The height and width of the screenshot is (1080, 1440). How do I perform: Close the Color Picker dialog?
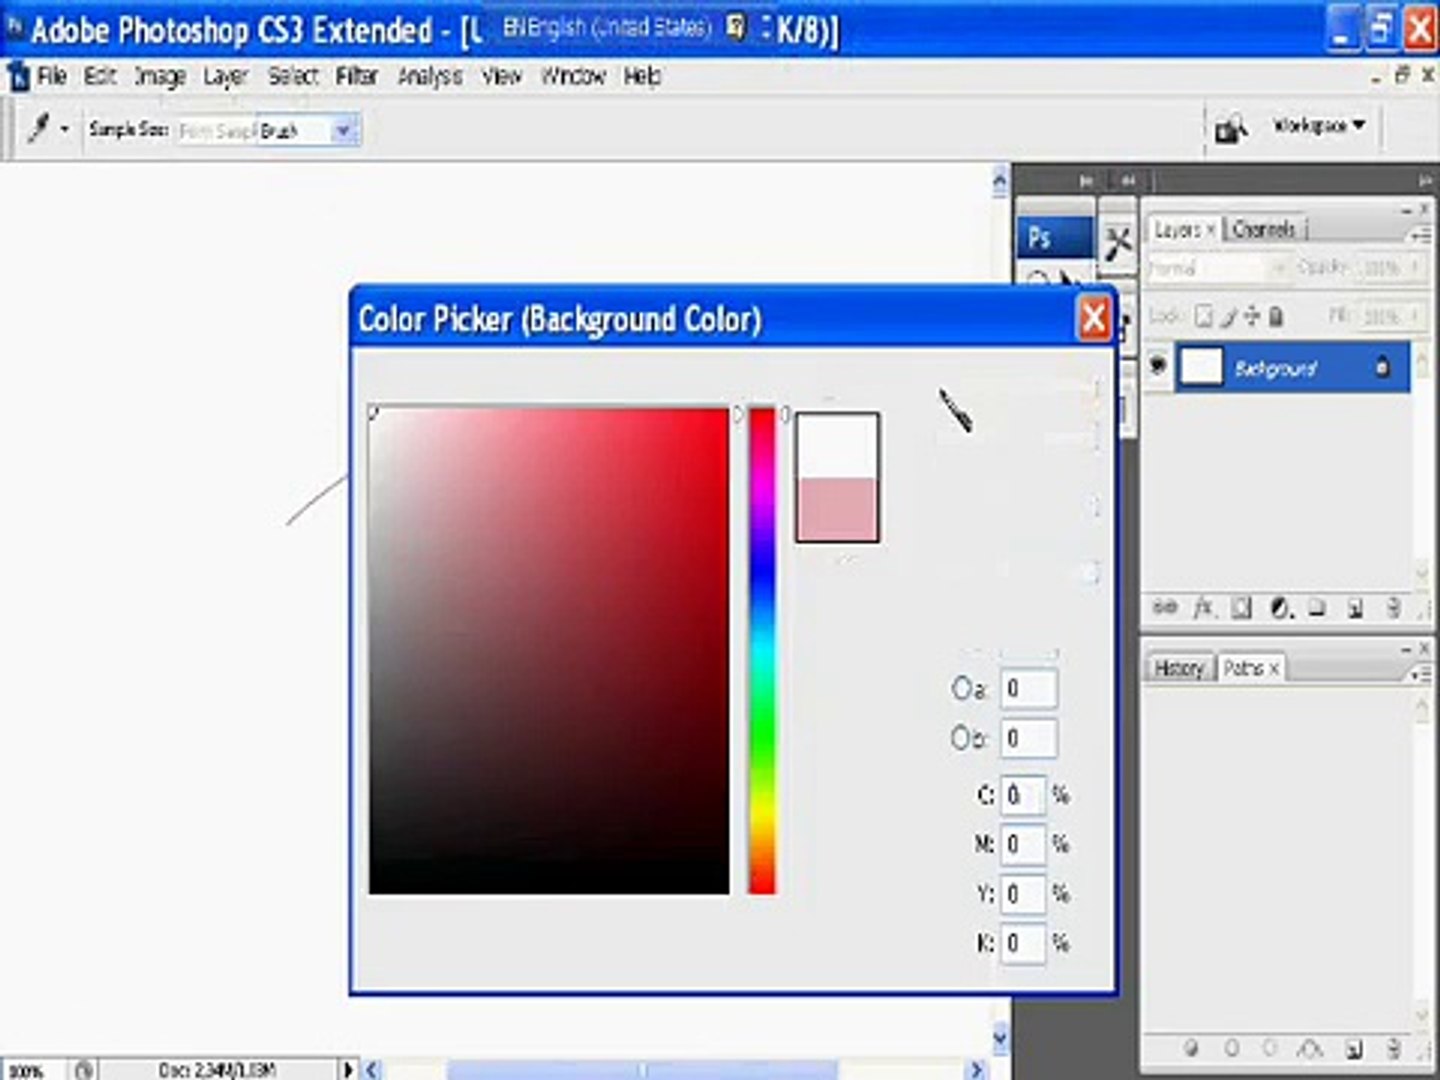point(1093,318)
